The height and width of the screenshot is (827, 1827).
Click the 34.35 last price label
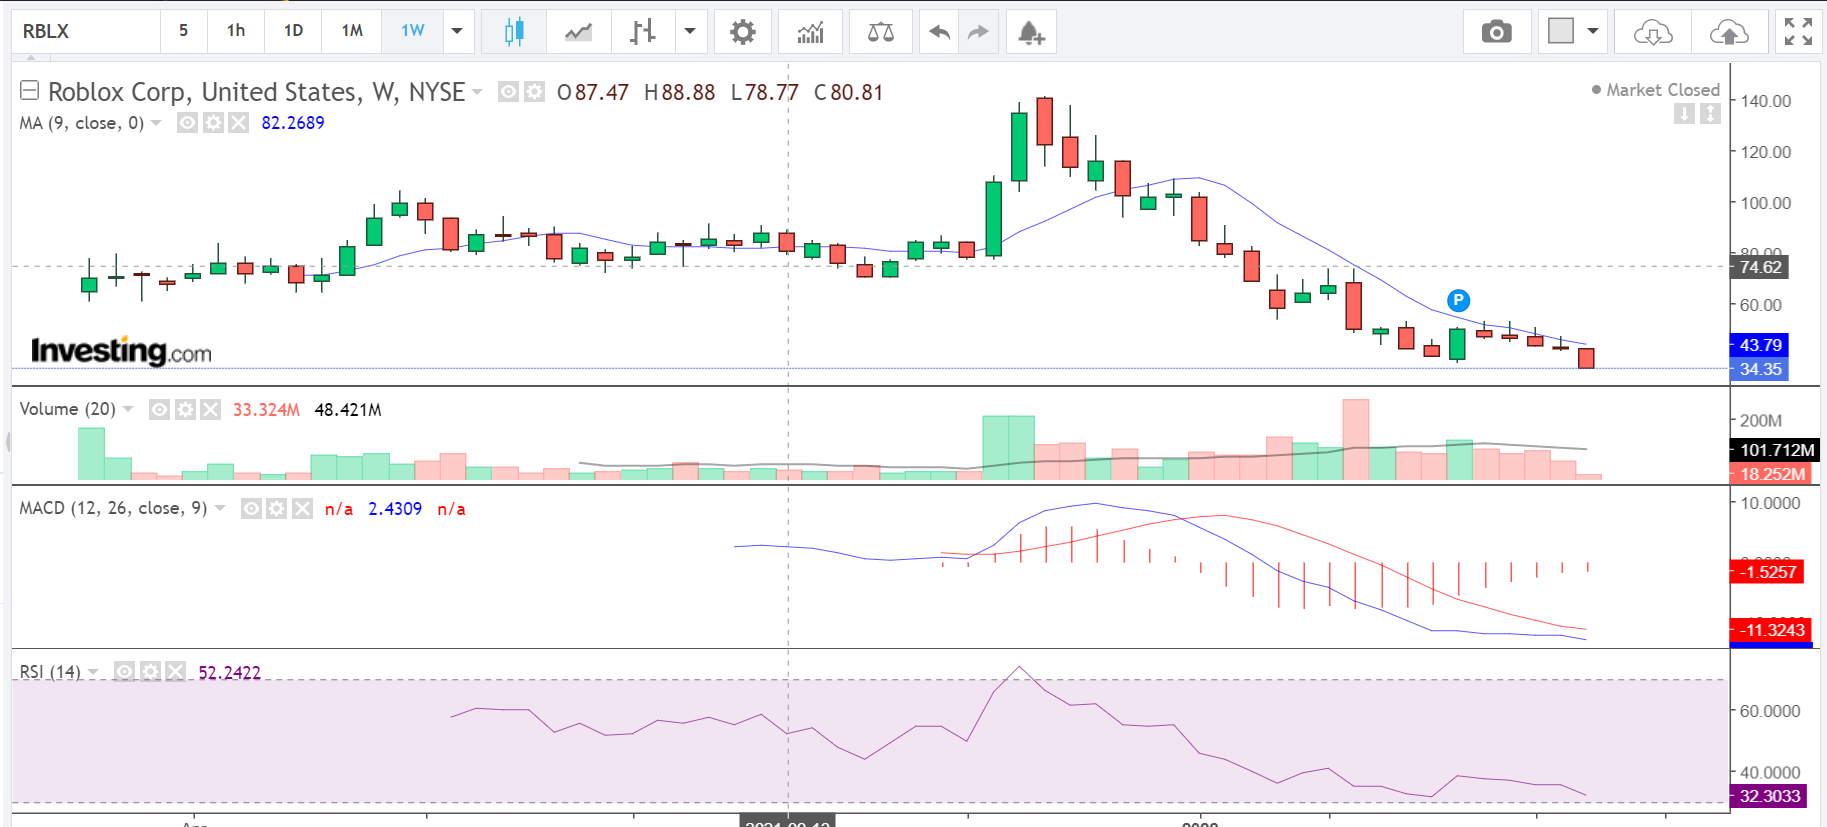click(1760, 369)
